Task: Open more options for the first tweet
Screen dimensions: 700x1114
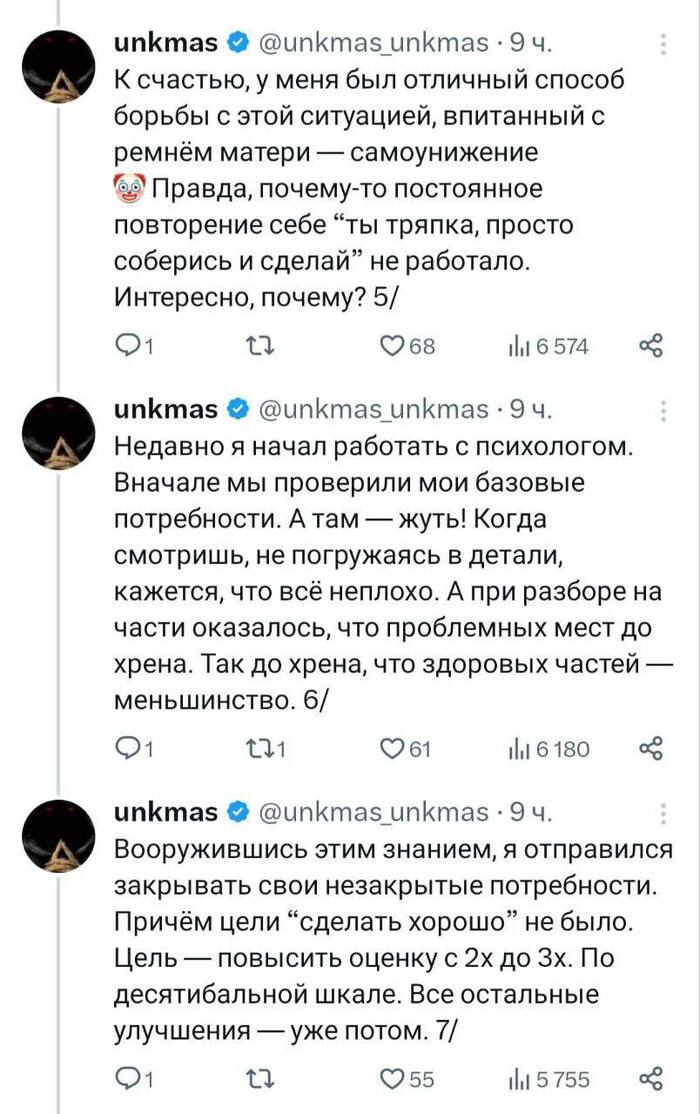Action: pyautogui.click(x=666, y=43)
